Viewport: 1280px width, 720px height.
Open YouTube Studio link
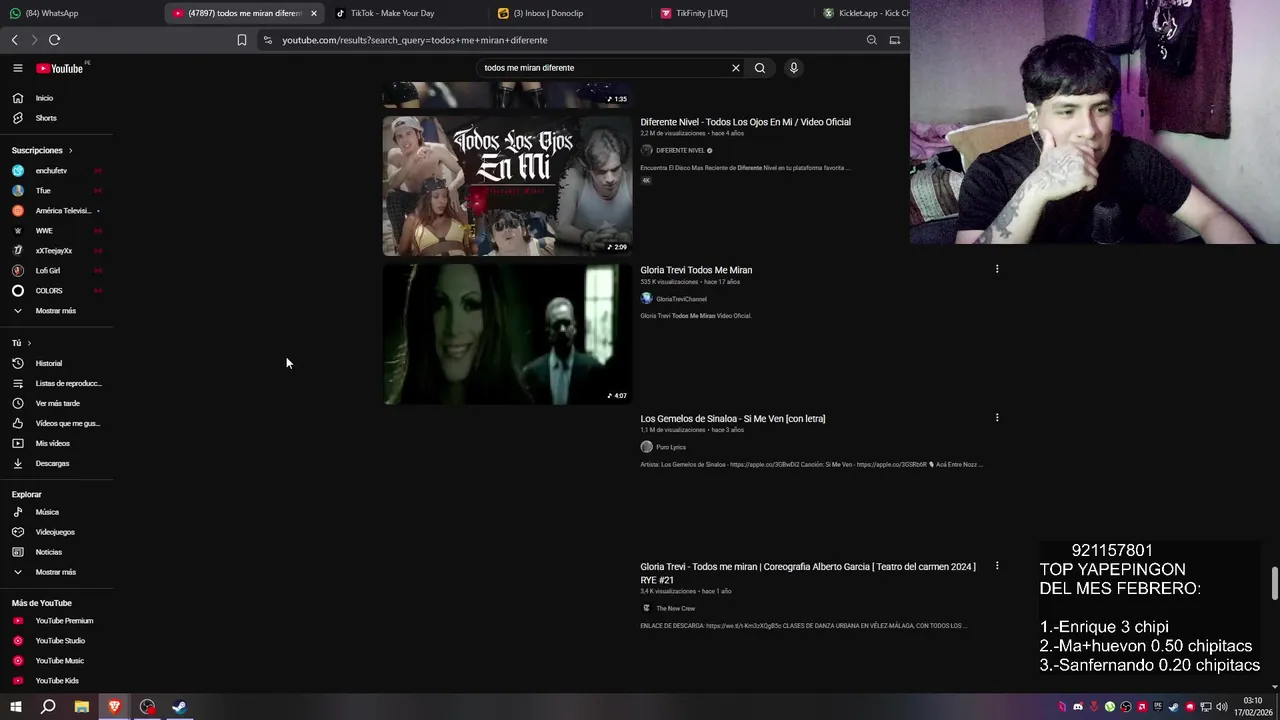click(56, 641)
